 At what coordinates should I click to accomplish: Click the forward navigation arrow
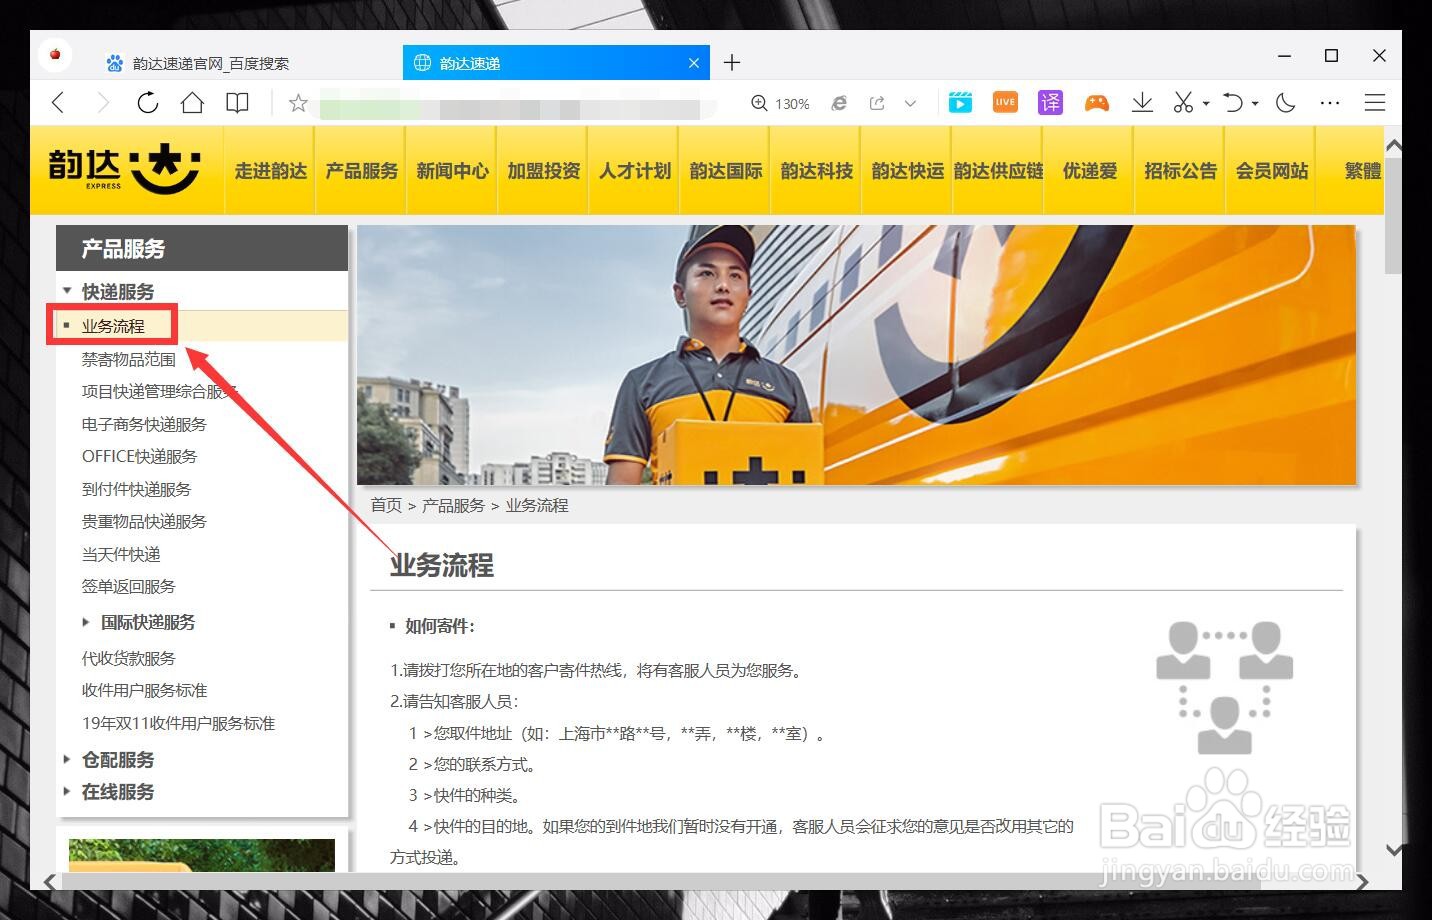(103, 103)
